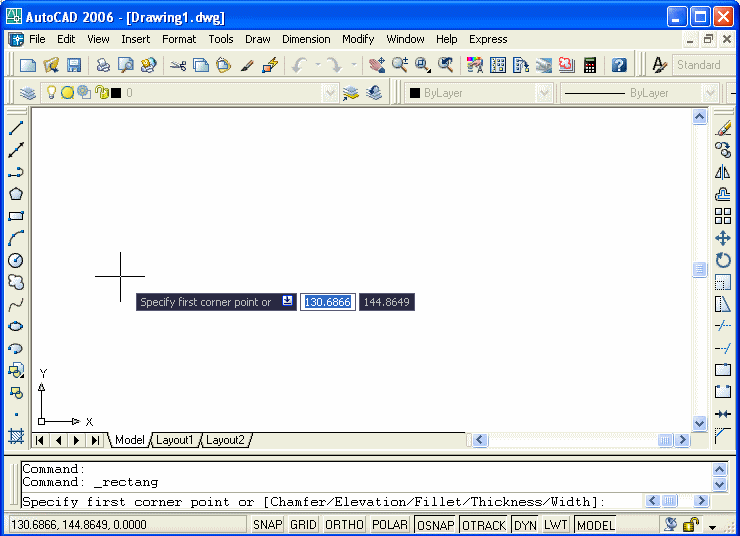Image resolution: width=740 pixels, height=536 pixels.
Task: Open the Help question mark icon
Action: 619,65
